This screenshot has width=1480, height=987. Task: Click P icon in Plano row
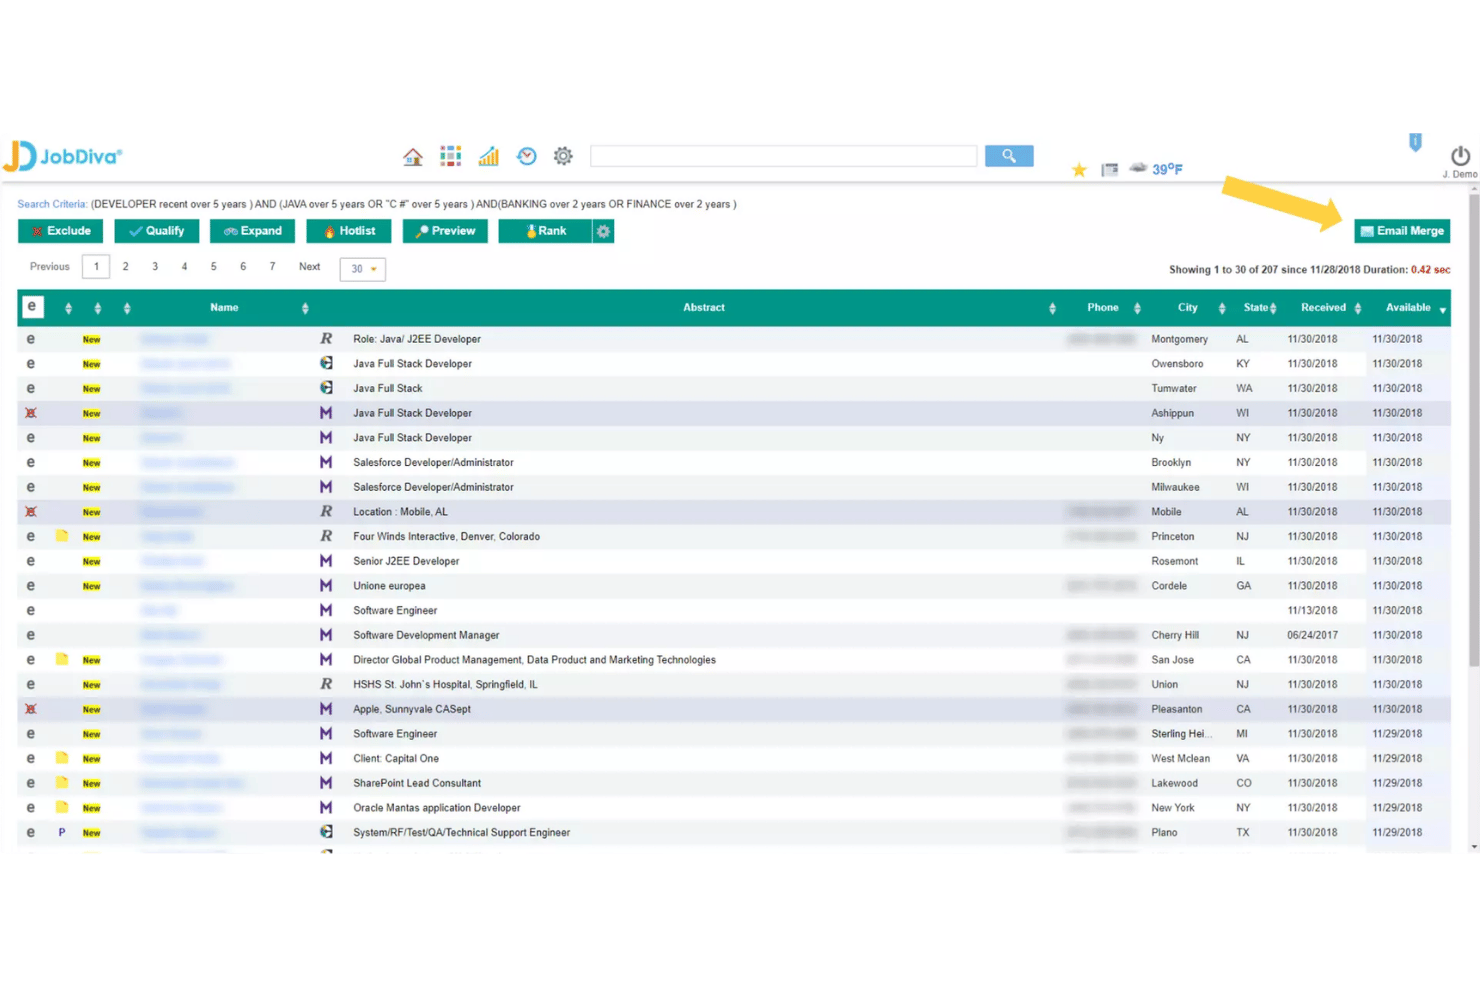(x=62, y=832)
